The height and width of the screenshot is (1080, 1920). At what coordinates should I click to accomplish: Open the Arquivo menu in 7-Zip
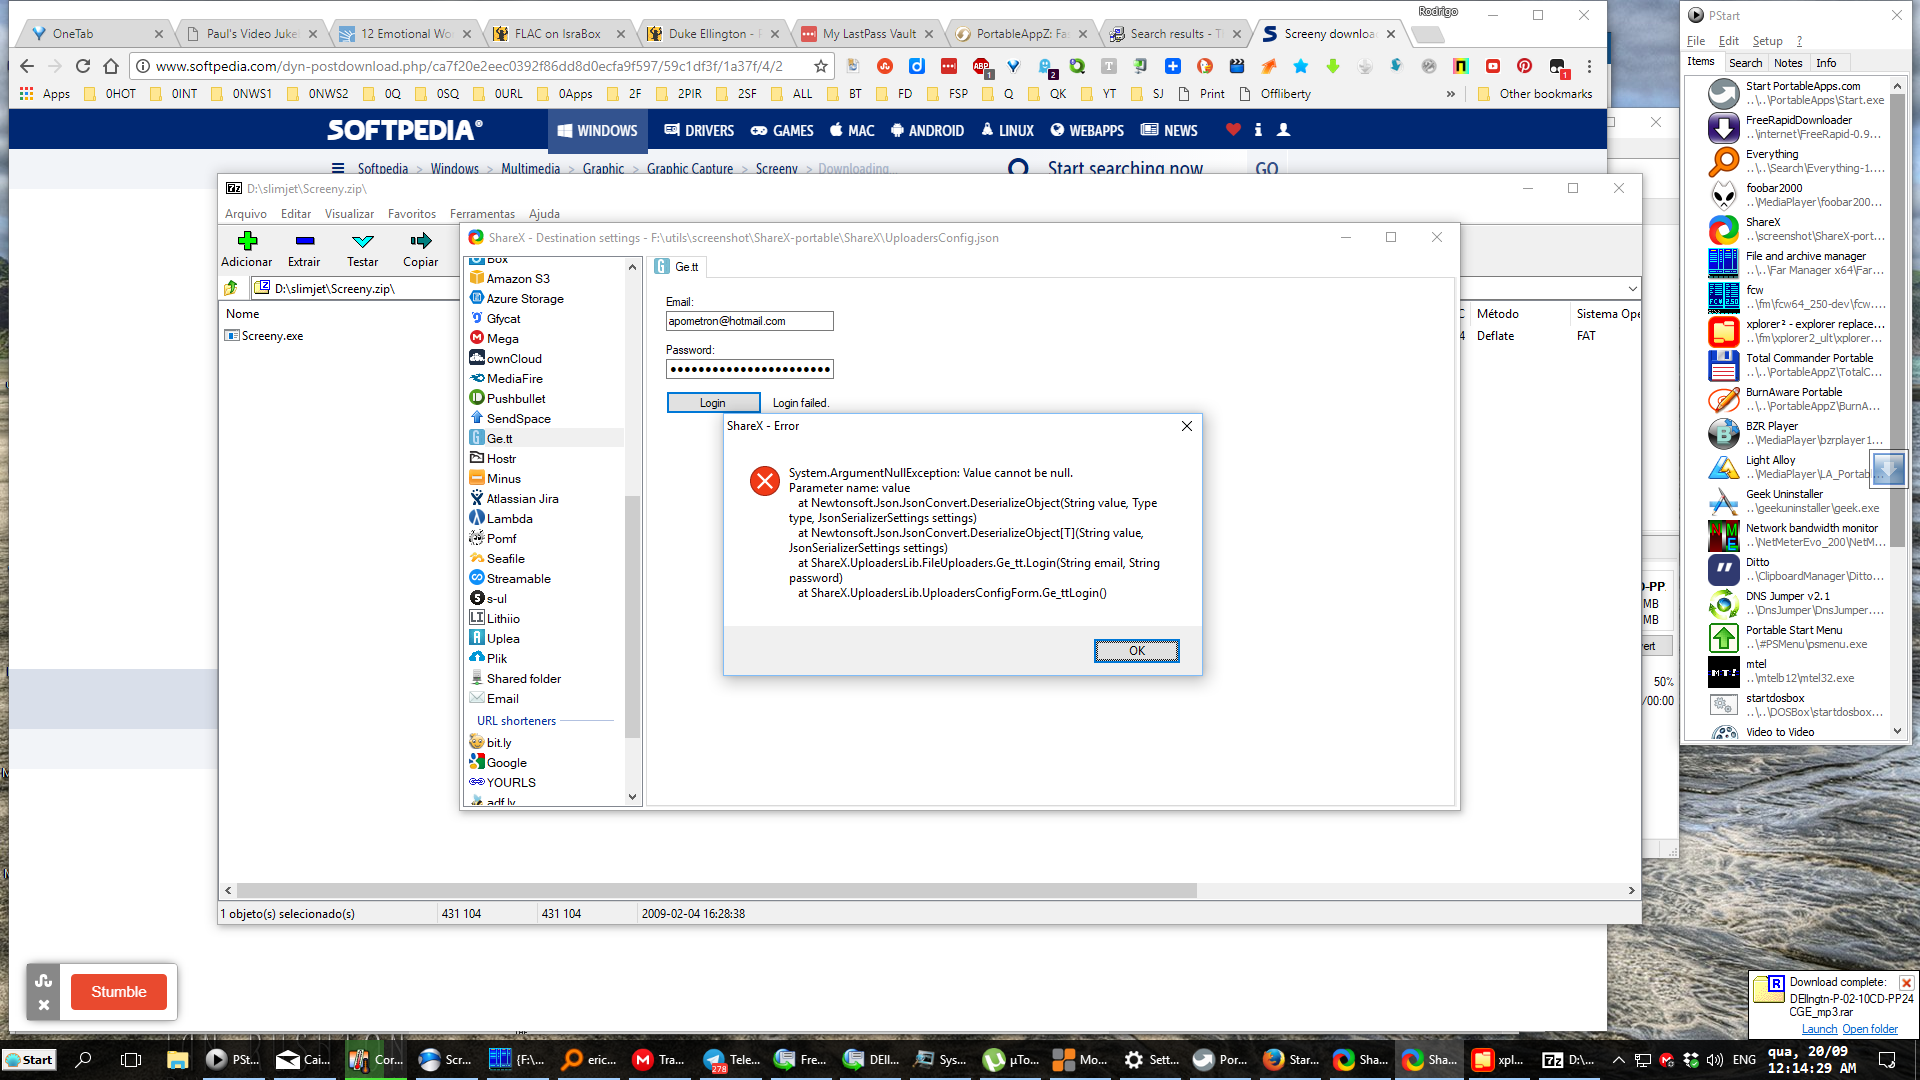point(246,213)
